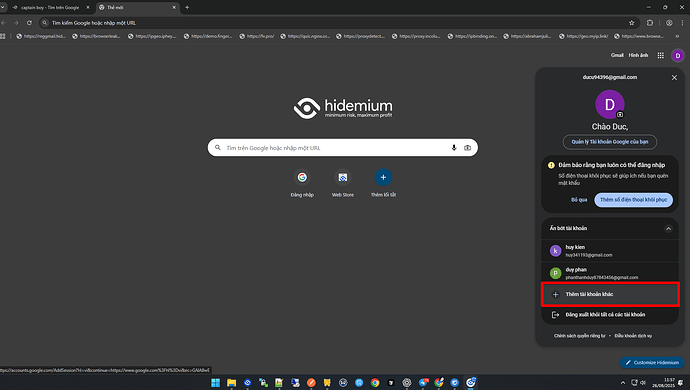Open the reggmail.hidemium bookmark
Screen dimensions: 690x390
(41, 36)
